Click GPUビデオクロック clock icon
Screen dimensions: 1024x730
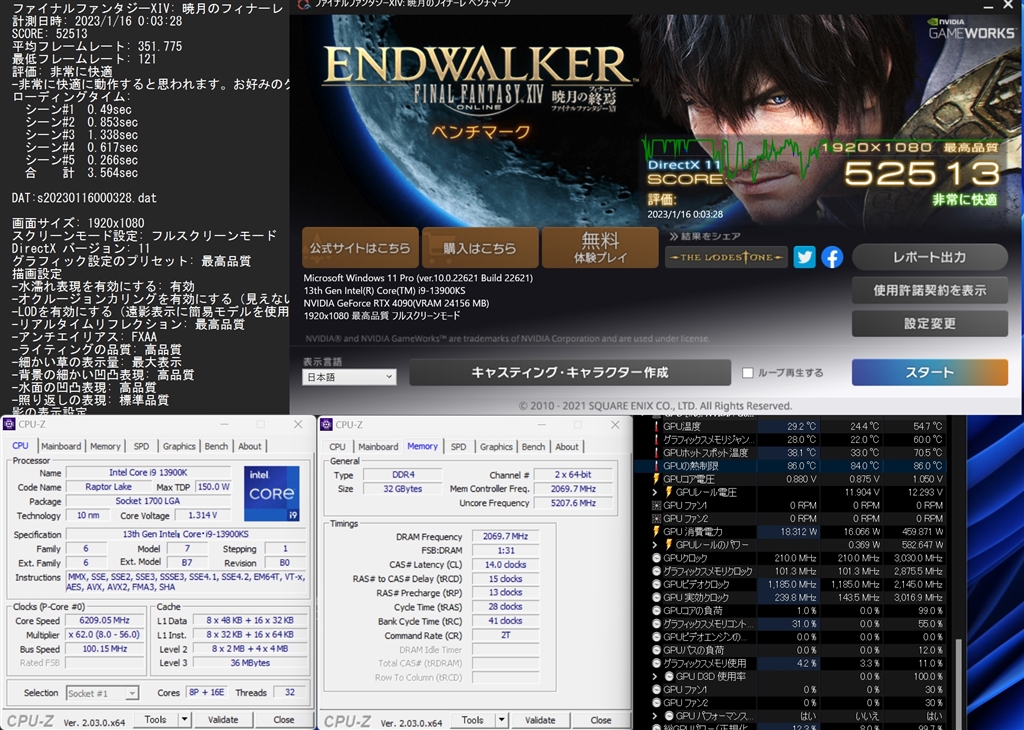[656, 584]
